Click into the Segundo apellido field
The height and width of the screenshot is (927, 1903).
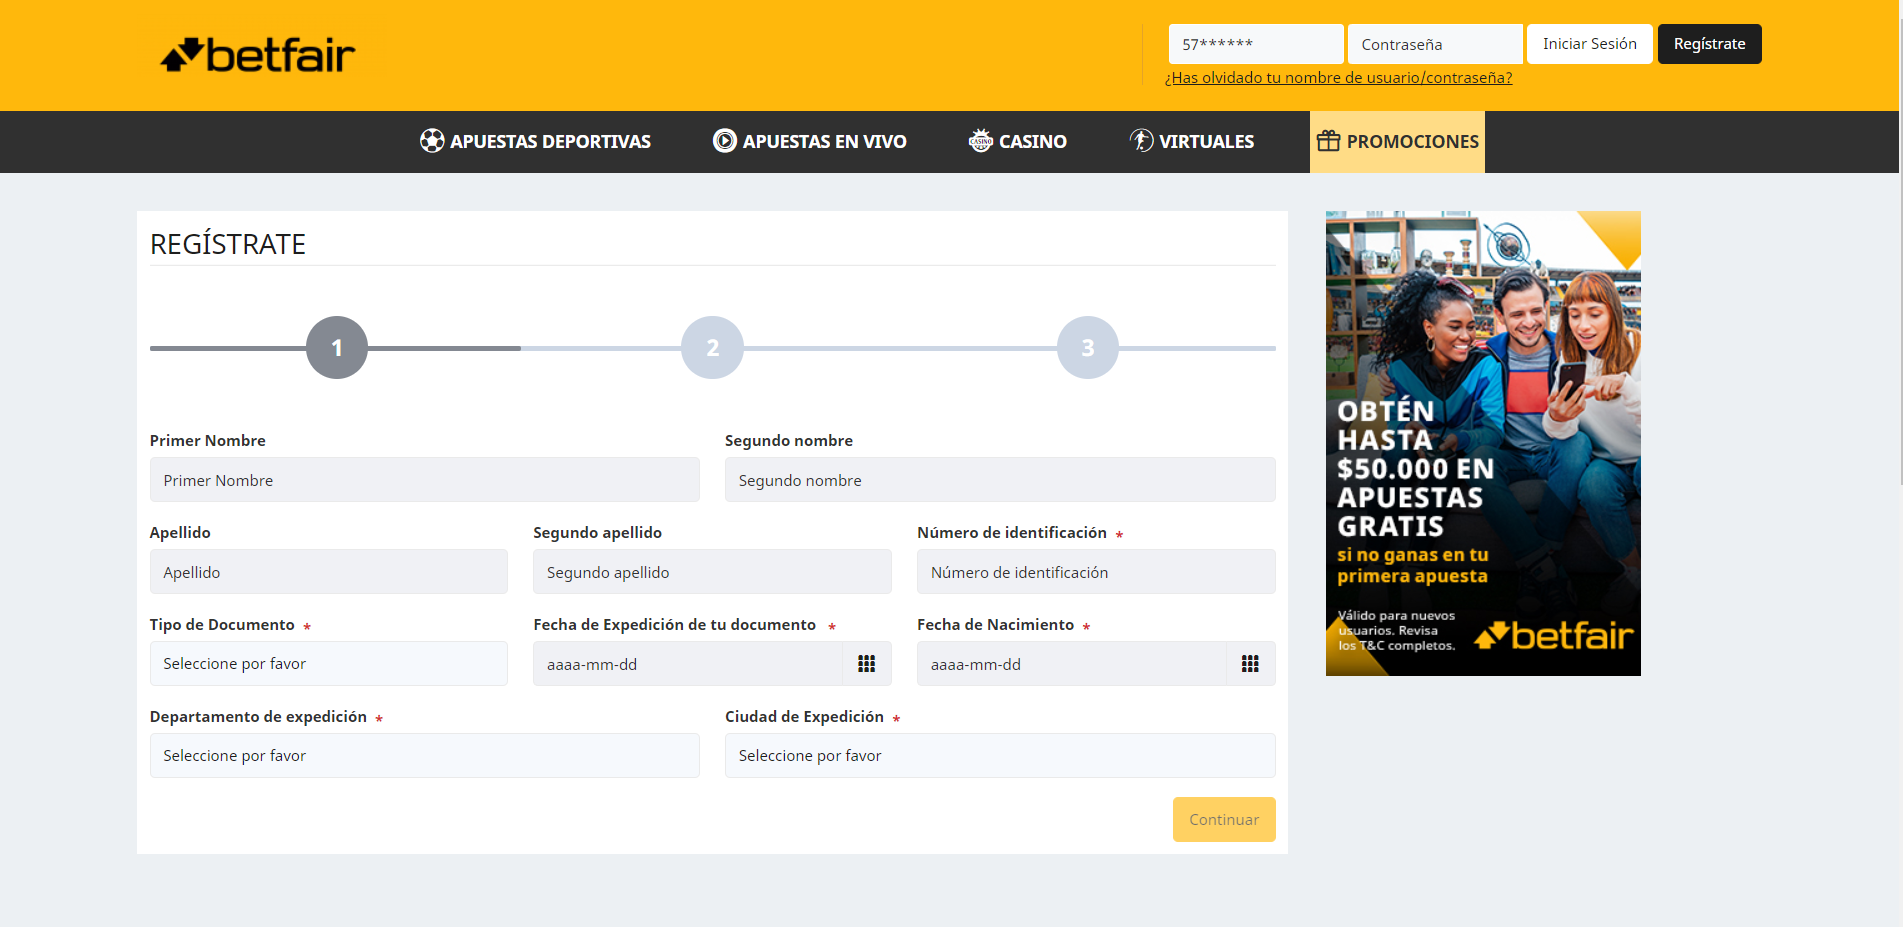(x=712, y=572)
